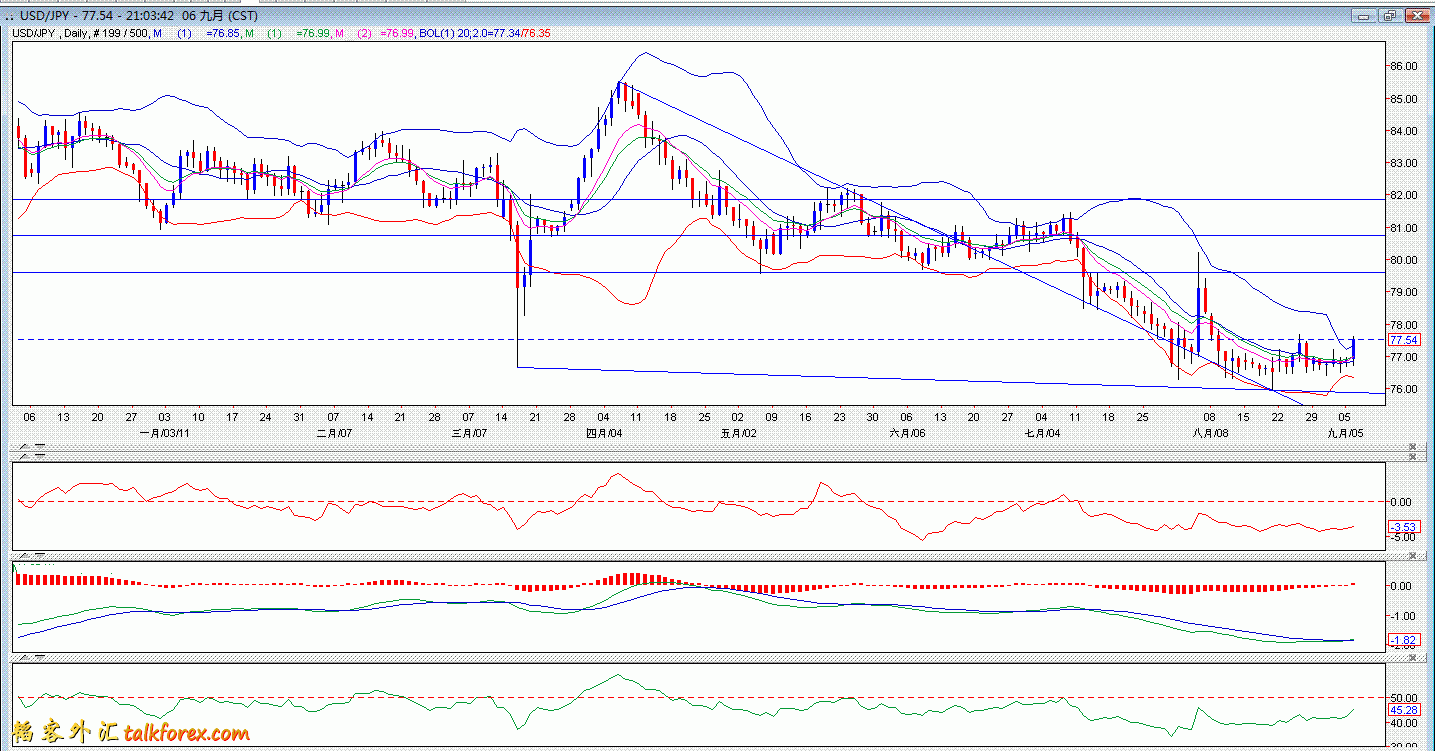Click the momentum value tag -3.53
This screenshot has width=1435, height=751.
pos(1404,526)
